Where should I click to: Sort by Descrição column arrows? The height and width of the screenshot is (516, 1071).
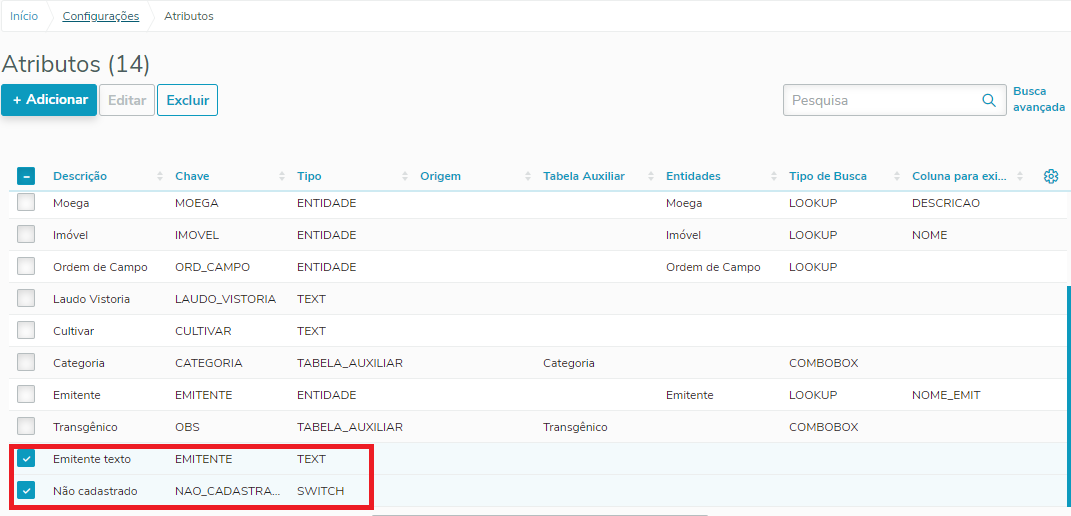[160, 176]
